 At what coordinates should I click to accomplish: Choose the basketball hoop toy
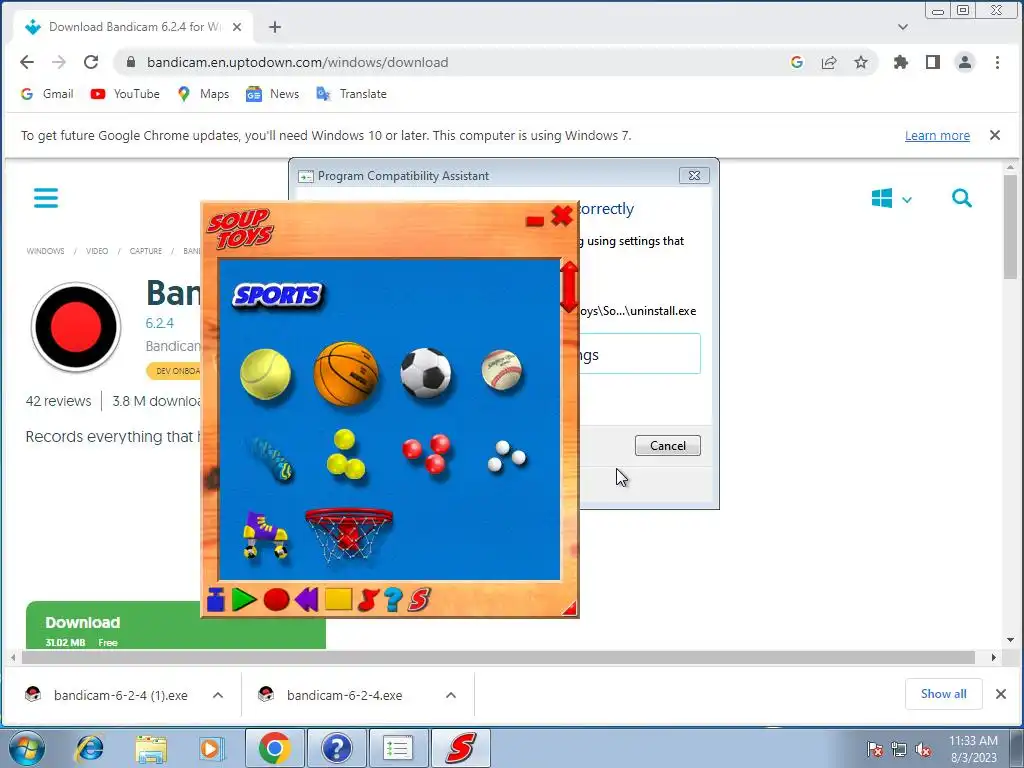click(349, 536)
